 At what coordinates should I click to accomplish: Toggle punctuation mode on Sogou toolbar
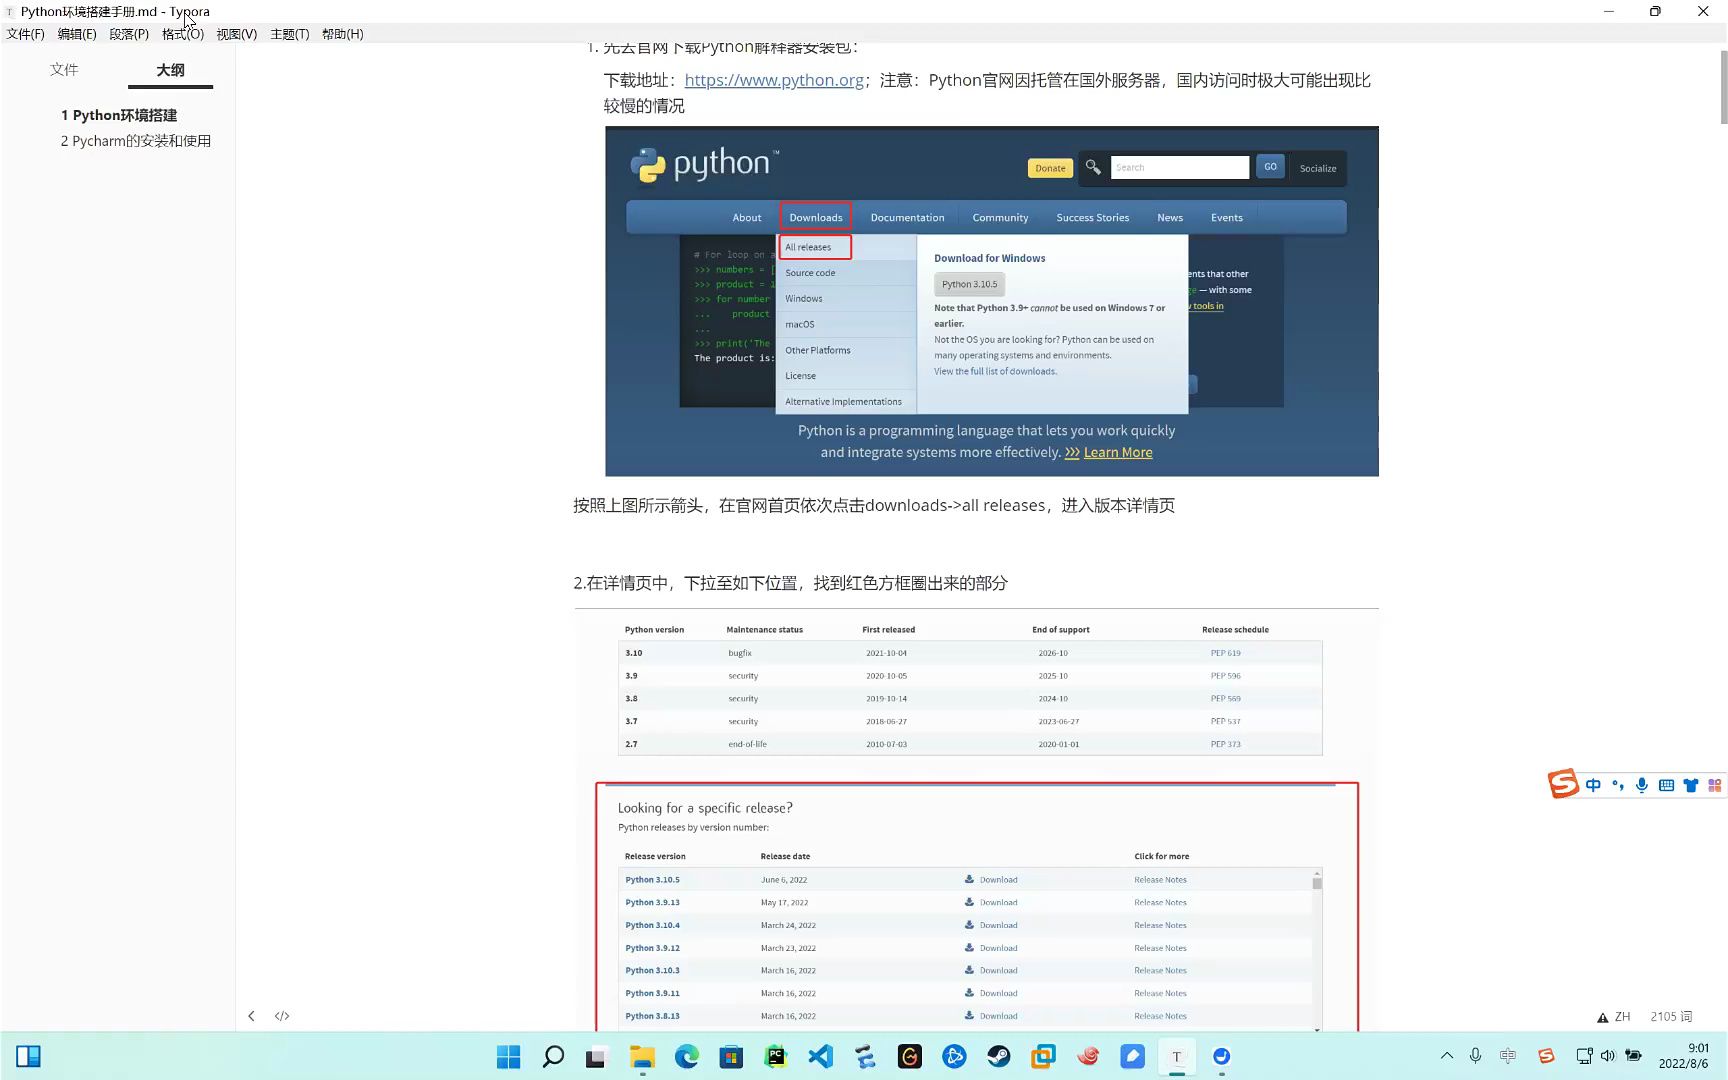pyautogui.click(x=1618, y=785)
